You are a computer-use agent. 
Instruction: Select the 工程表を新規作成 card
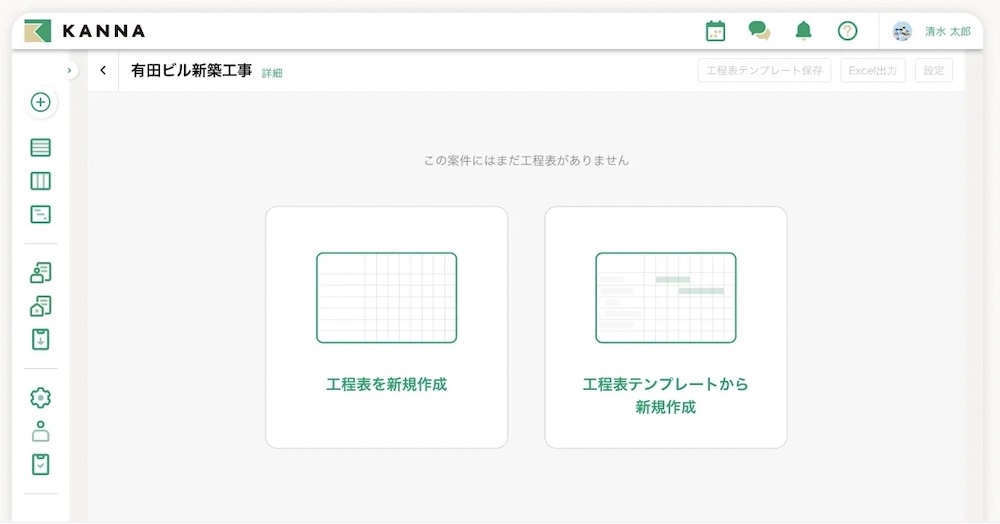(386, 327)
